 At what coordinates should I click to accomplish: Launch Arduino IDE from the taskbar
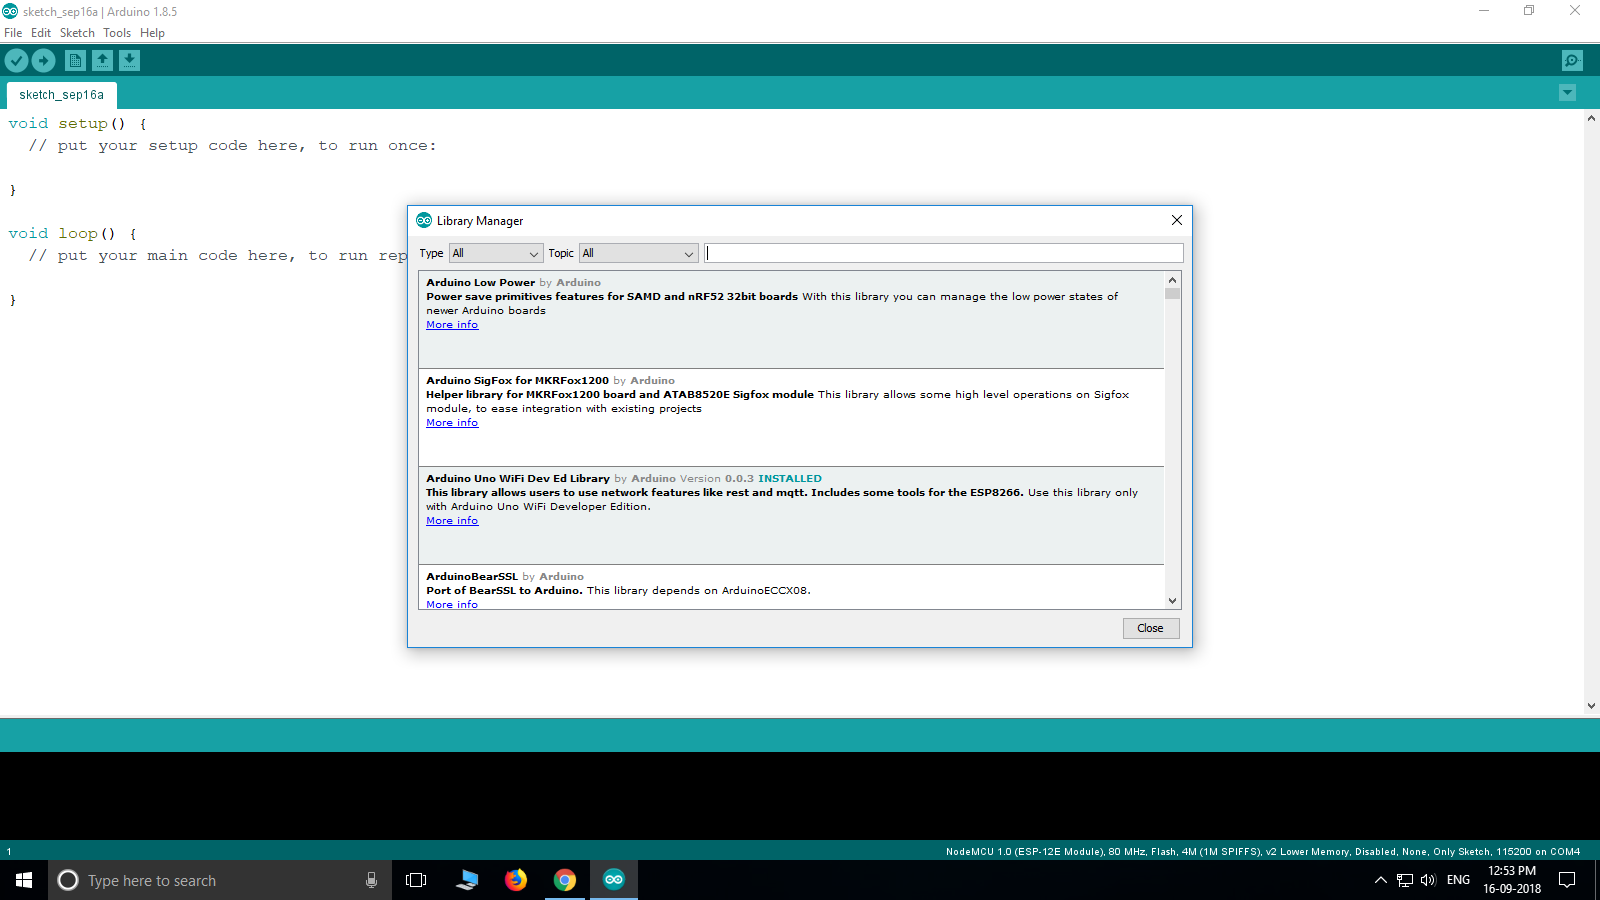(x=613, y=880)
